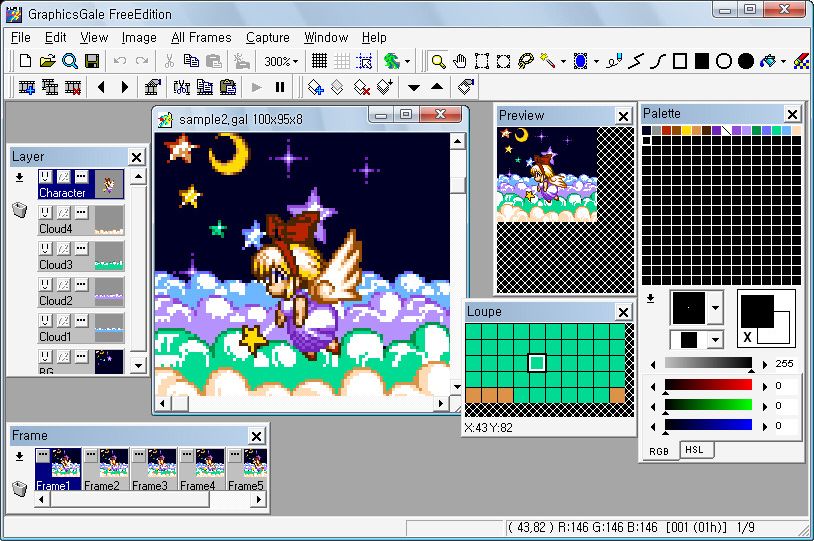
Task: Select the Flood Fill bucket tool
Action: coord(768,61)
